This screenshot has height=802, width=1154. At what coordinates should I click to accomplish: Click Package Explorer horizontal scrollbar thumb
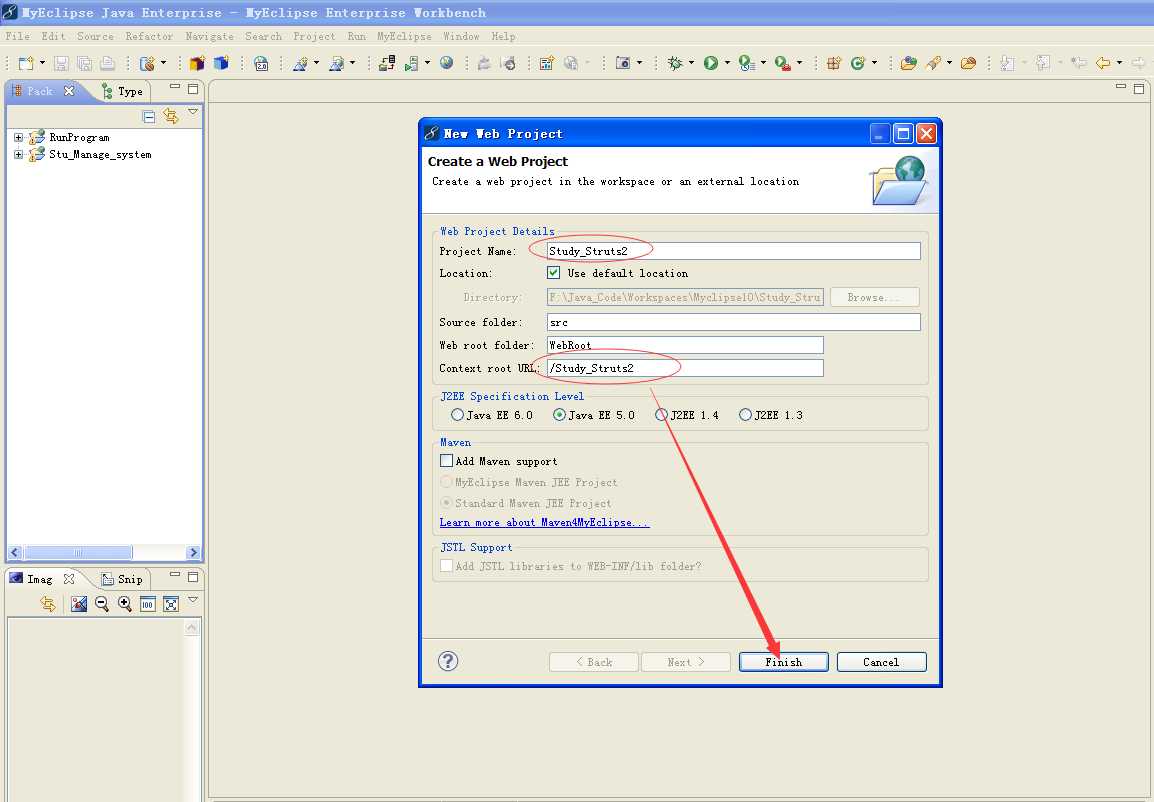pos(77,552)
